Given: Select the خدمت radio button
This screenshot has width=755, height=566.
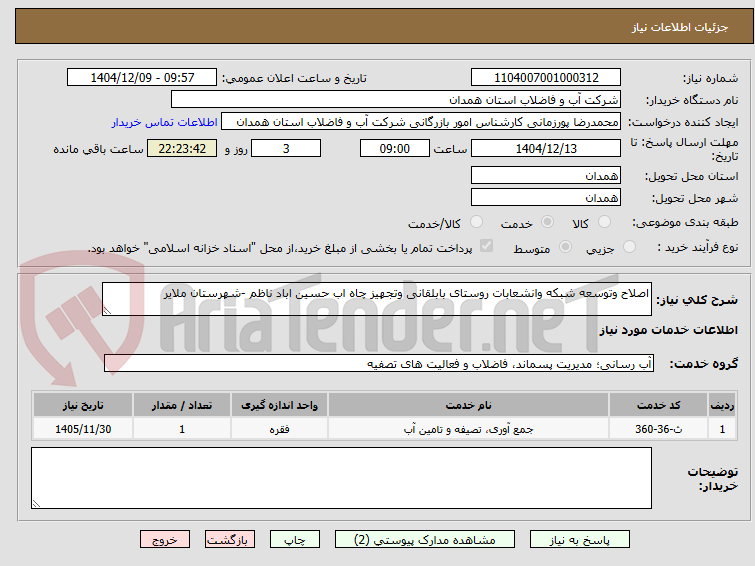Looking at the screenshot, I should pos(547,222).
